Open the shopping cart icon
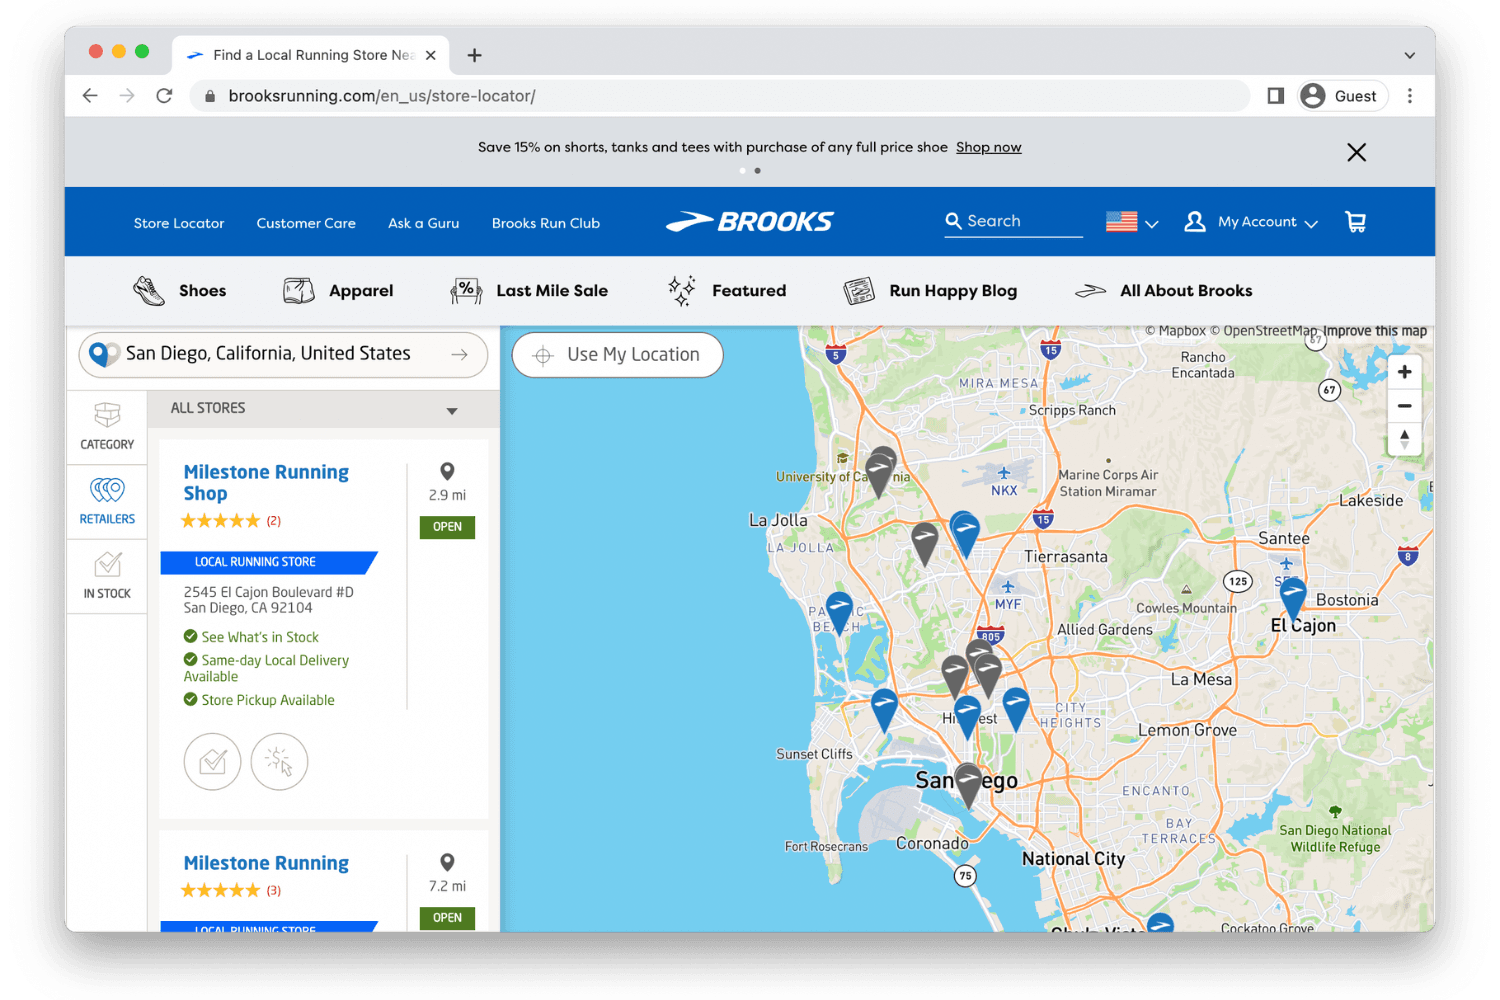The image size is (1500, 1000). pos(1356,222)
